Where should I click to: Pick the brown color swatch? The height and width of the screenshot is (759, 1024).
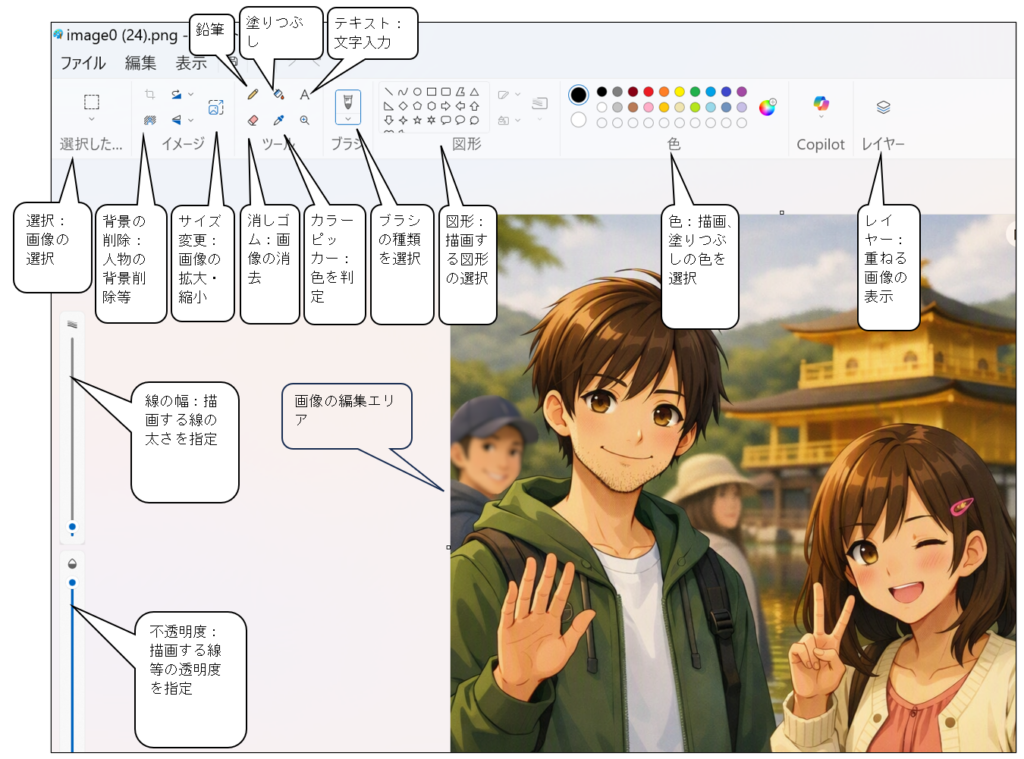click(x=633, y=107)
